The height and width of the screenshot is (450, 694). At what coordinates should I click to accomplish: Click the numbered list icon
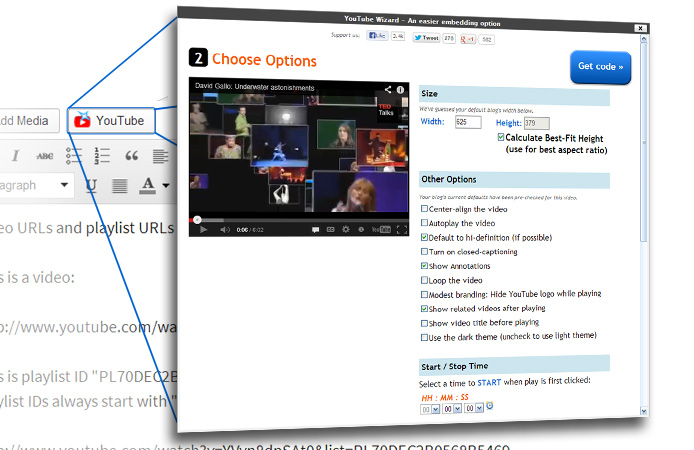coord(102,156)
